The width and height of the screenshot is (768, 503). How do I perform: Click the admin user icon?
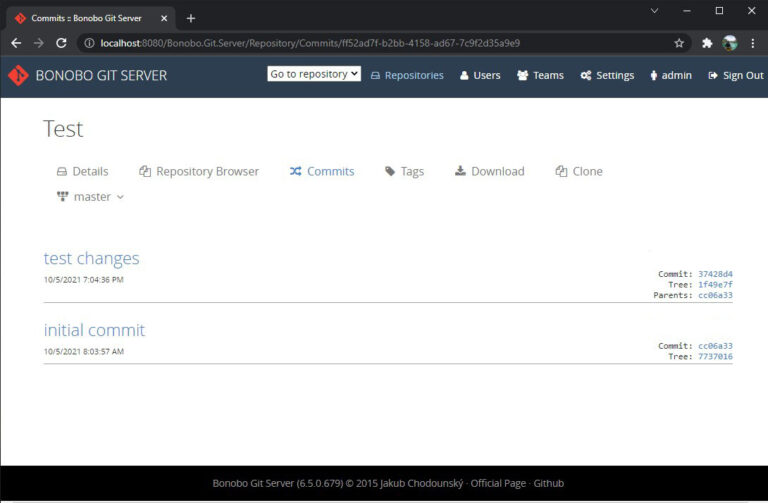pyautogui.click(x=654, y=75)
